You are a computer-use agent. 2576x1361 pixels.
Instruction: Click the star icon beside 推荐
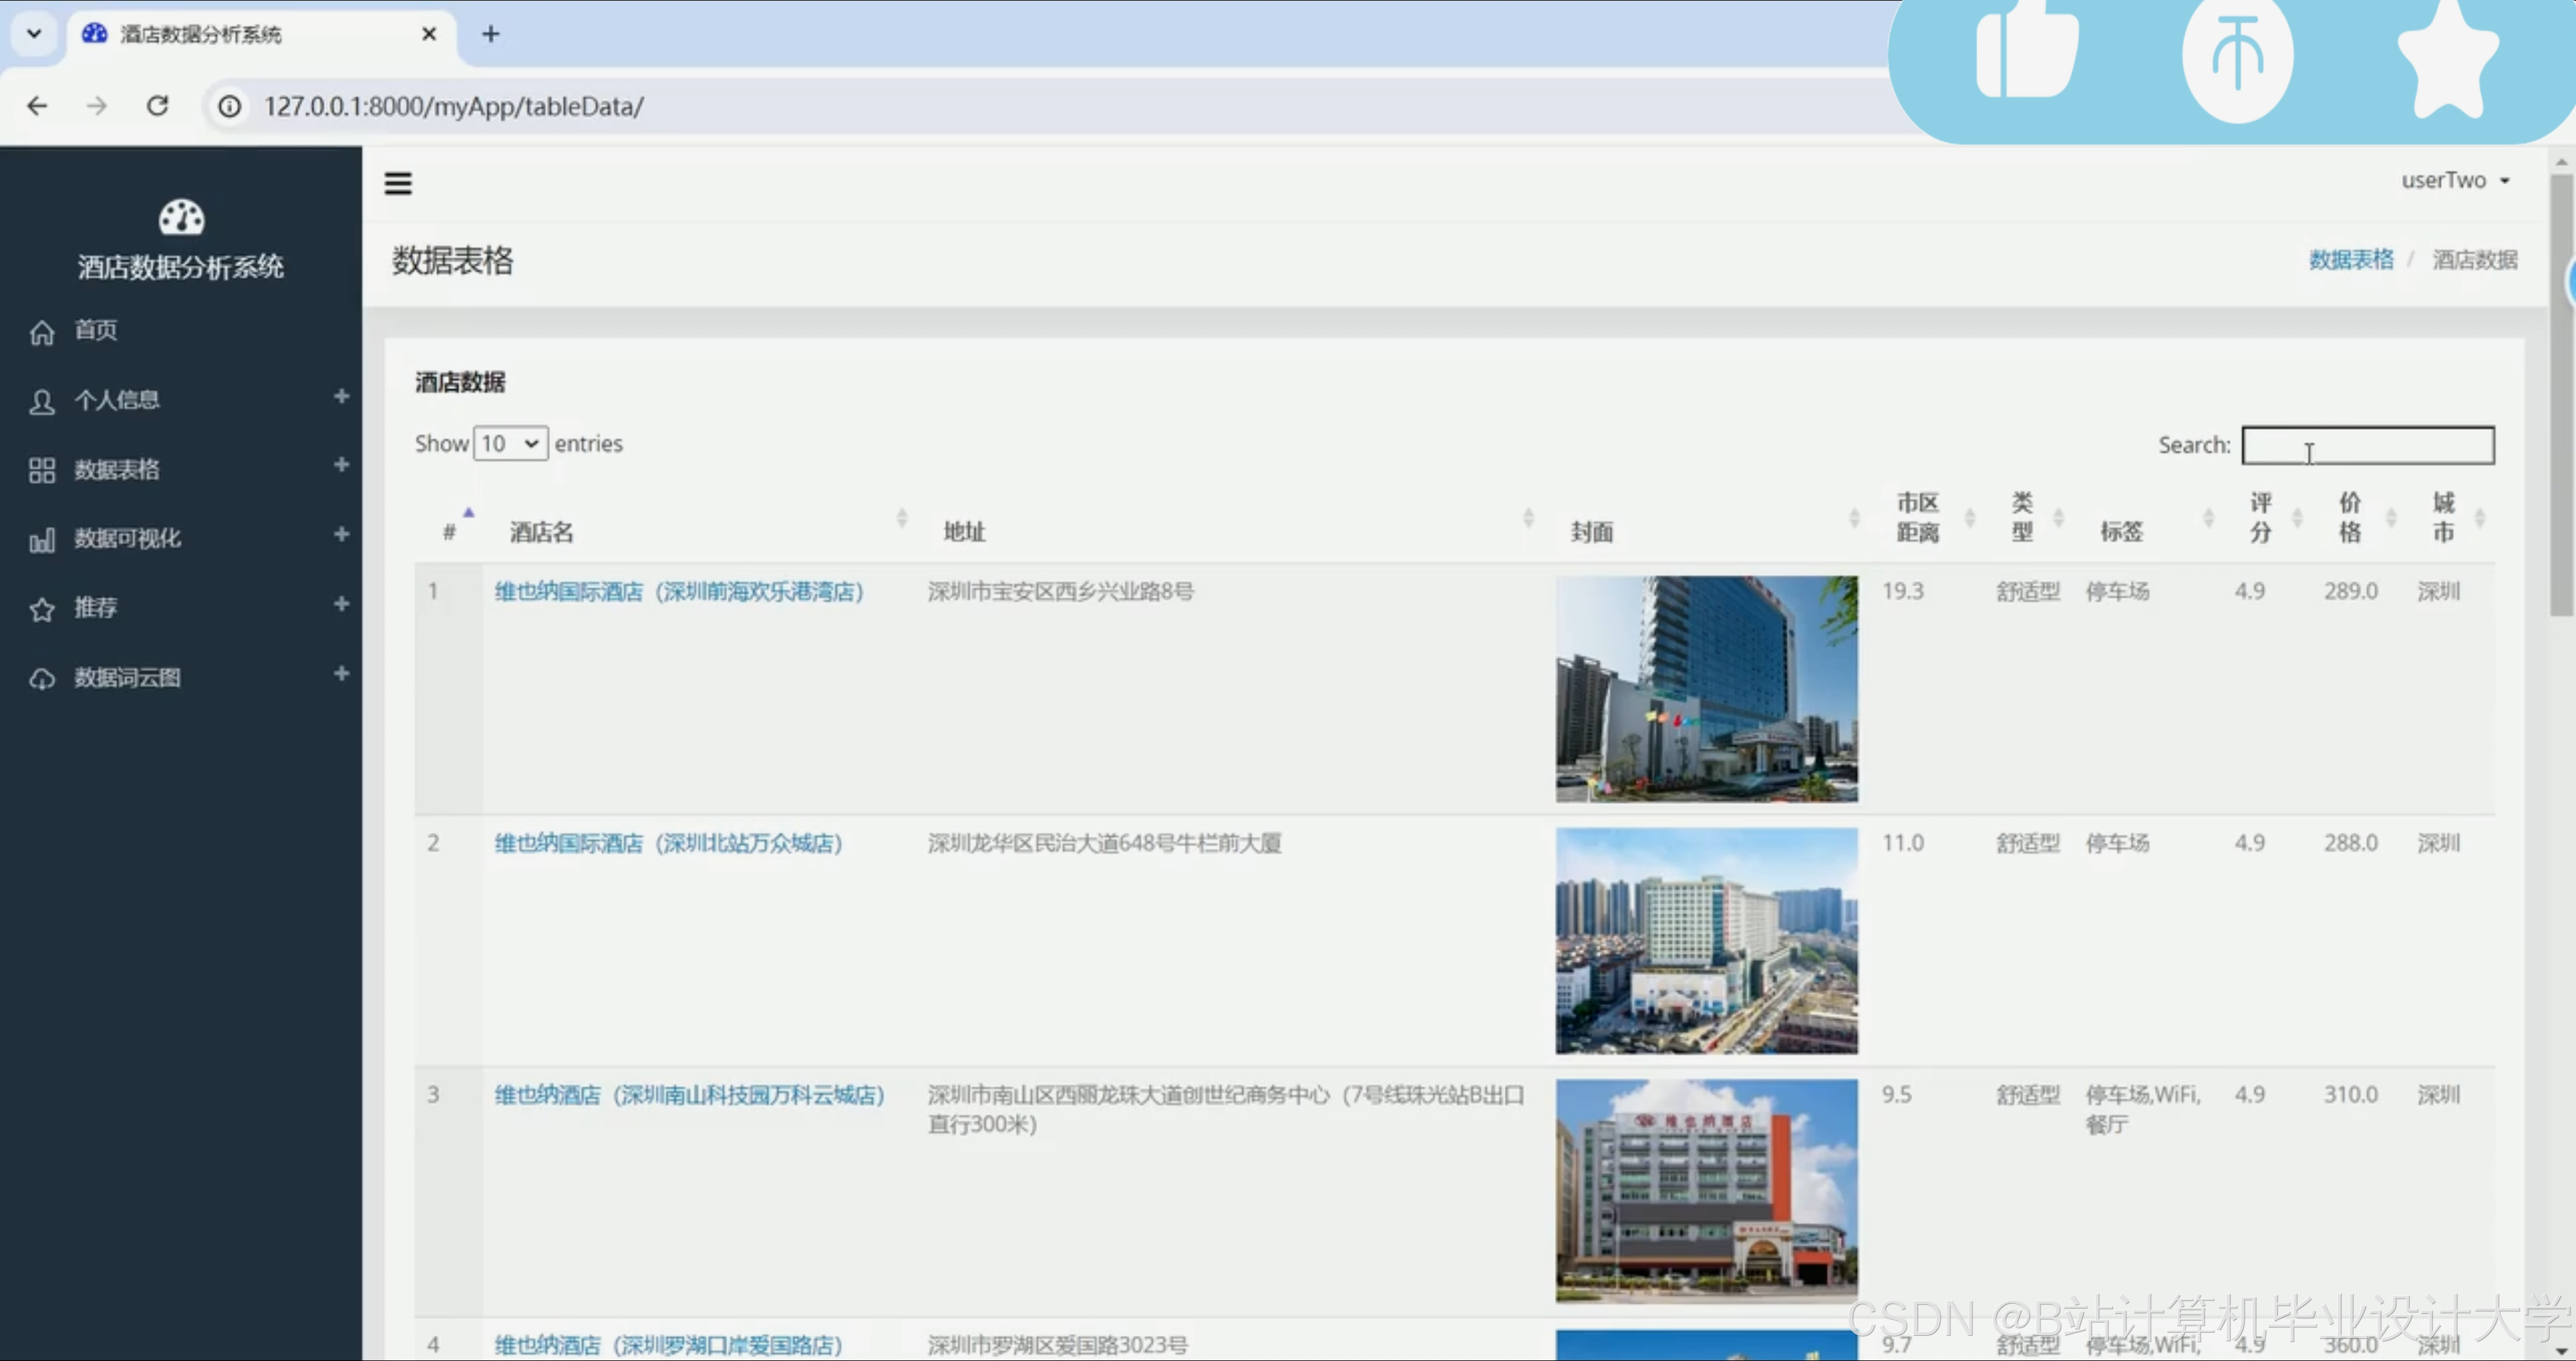coord(42,610)
